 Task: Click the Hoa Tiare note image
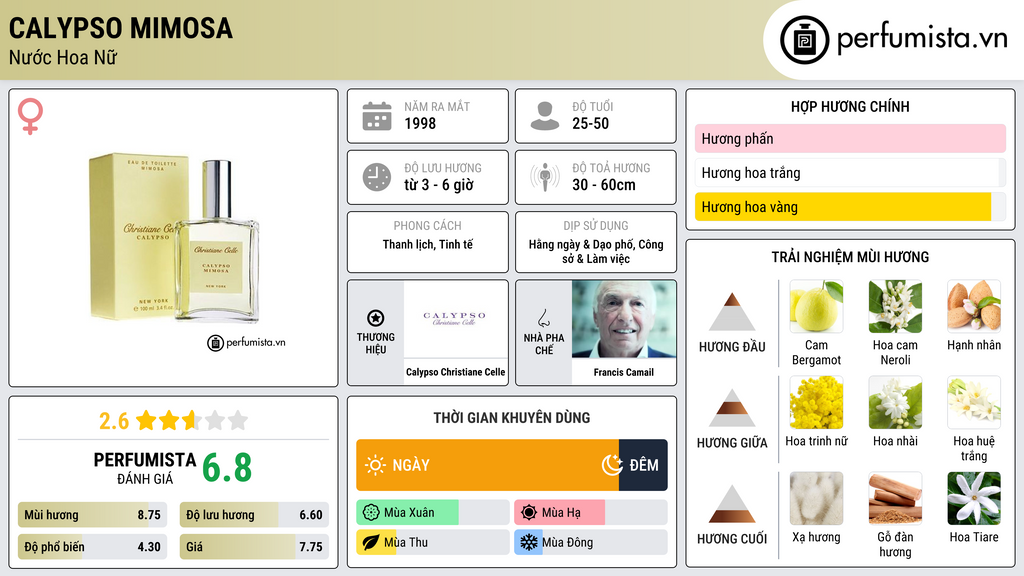pyautogui.click(x=974, y=499)
